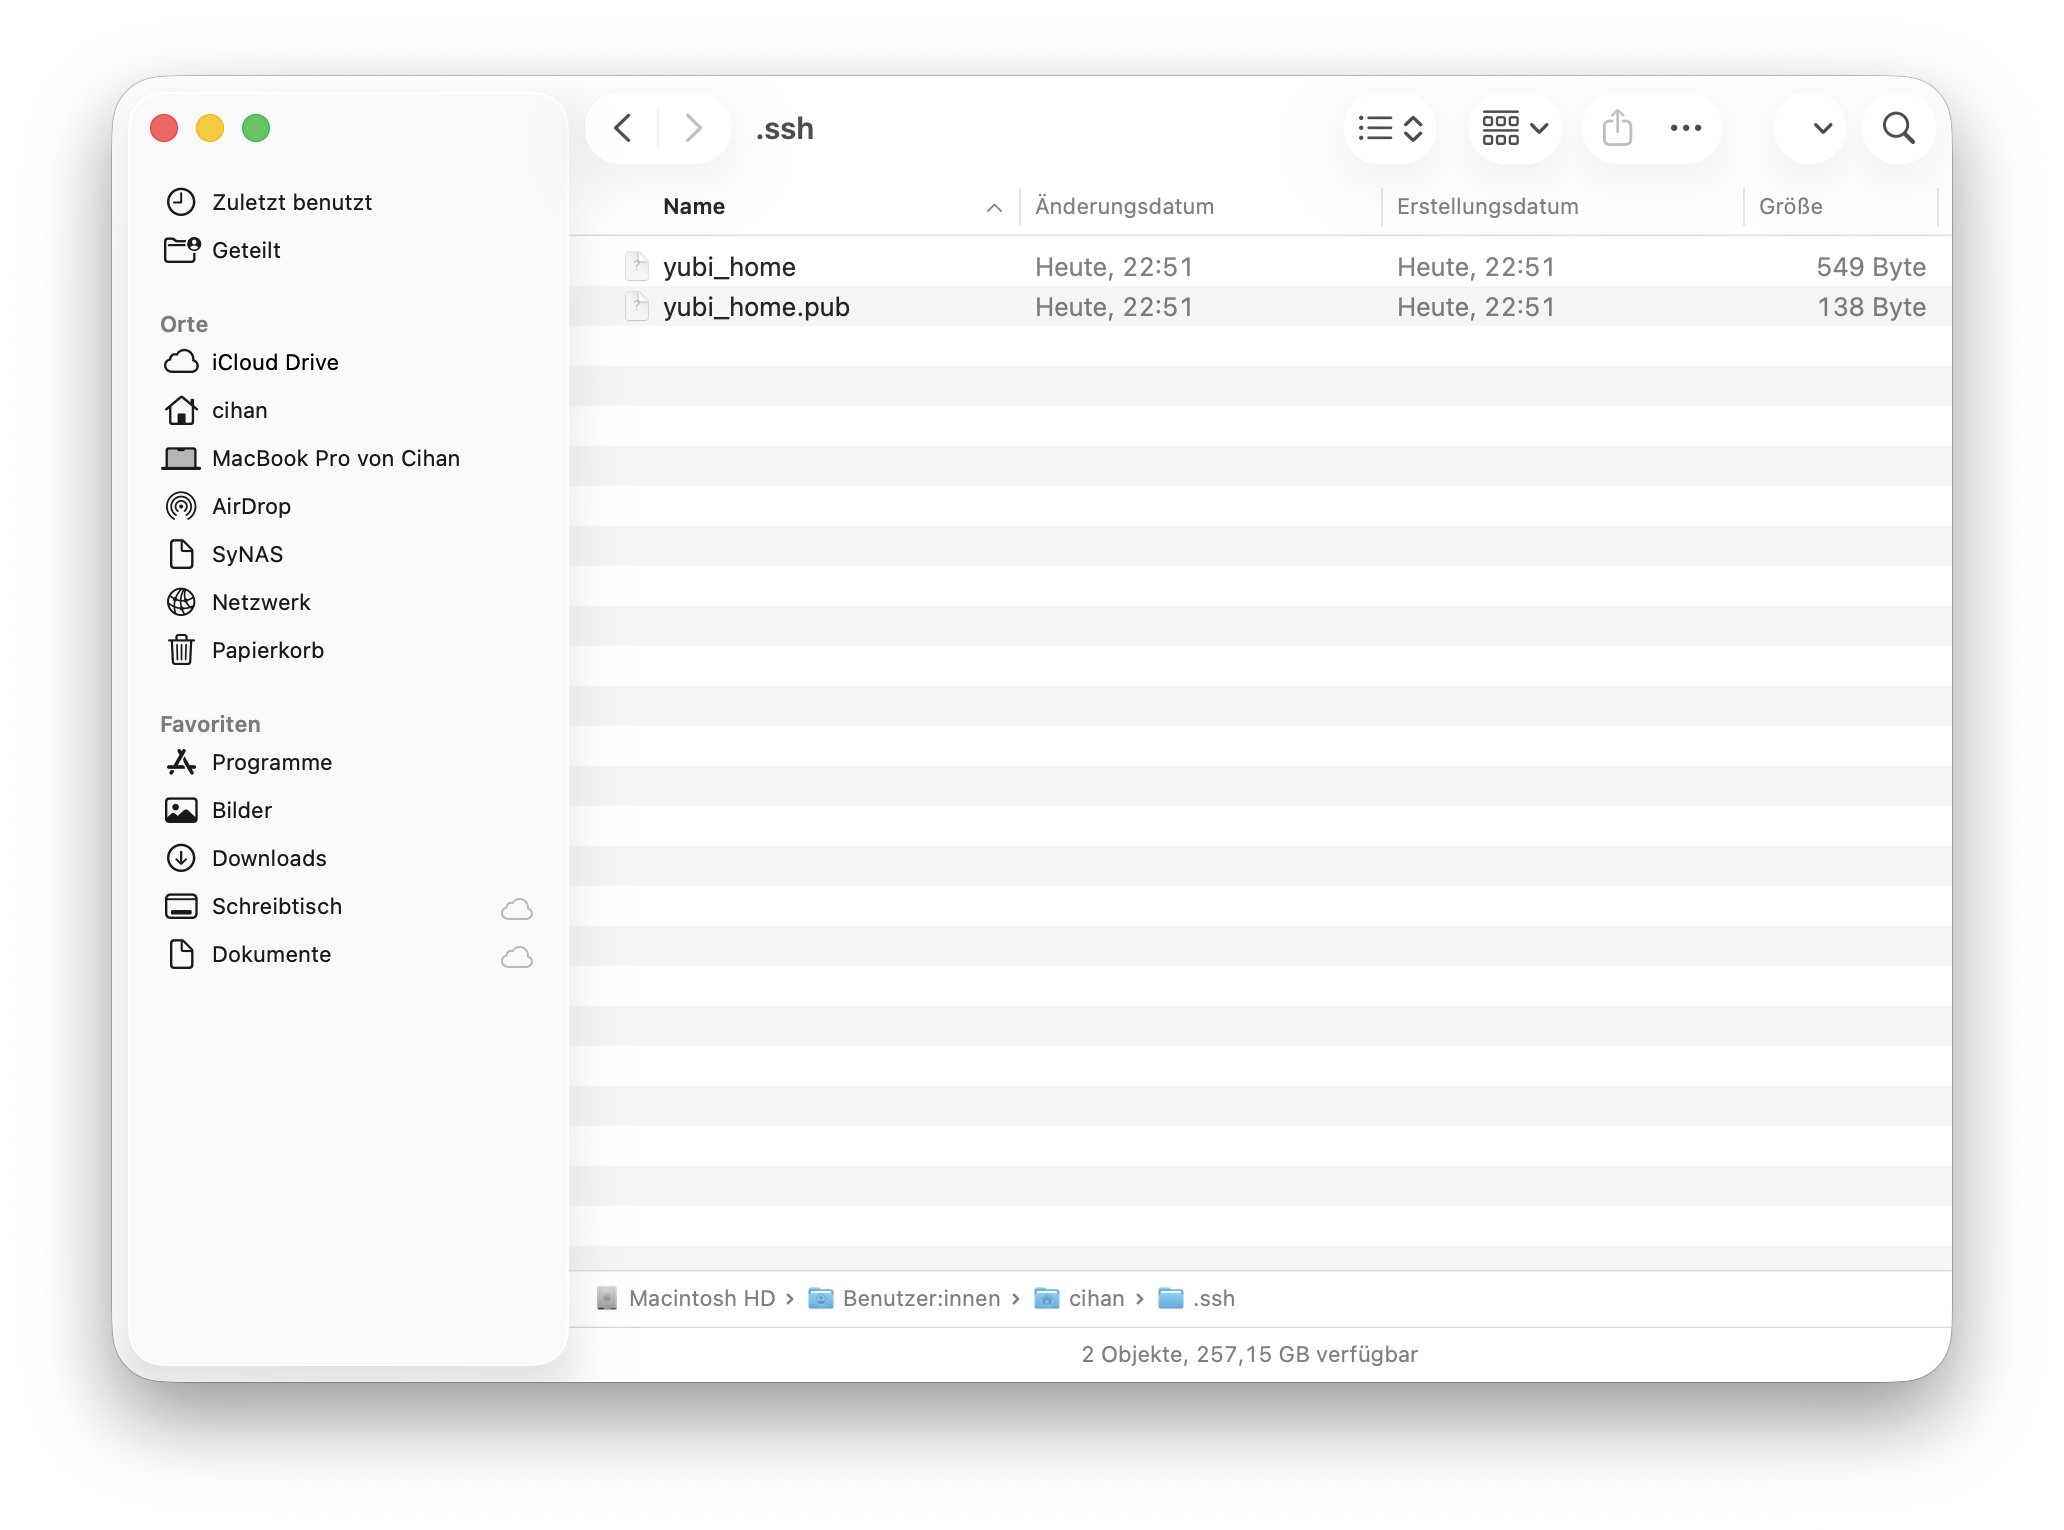Click Benutzer:innen in path bar
The image size is (2064, 1530).
coord(920,1298)
